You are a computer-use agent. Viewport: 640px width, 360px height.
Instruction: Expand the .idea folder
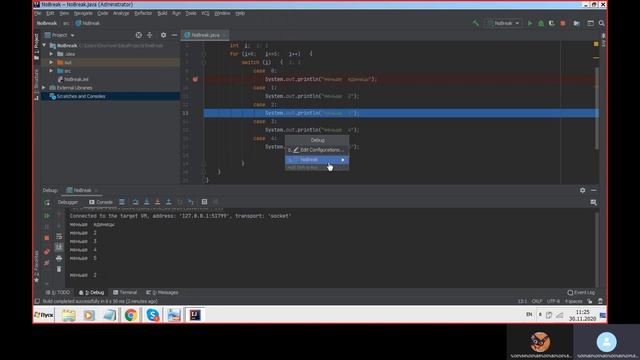click(x=51, y=54)
